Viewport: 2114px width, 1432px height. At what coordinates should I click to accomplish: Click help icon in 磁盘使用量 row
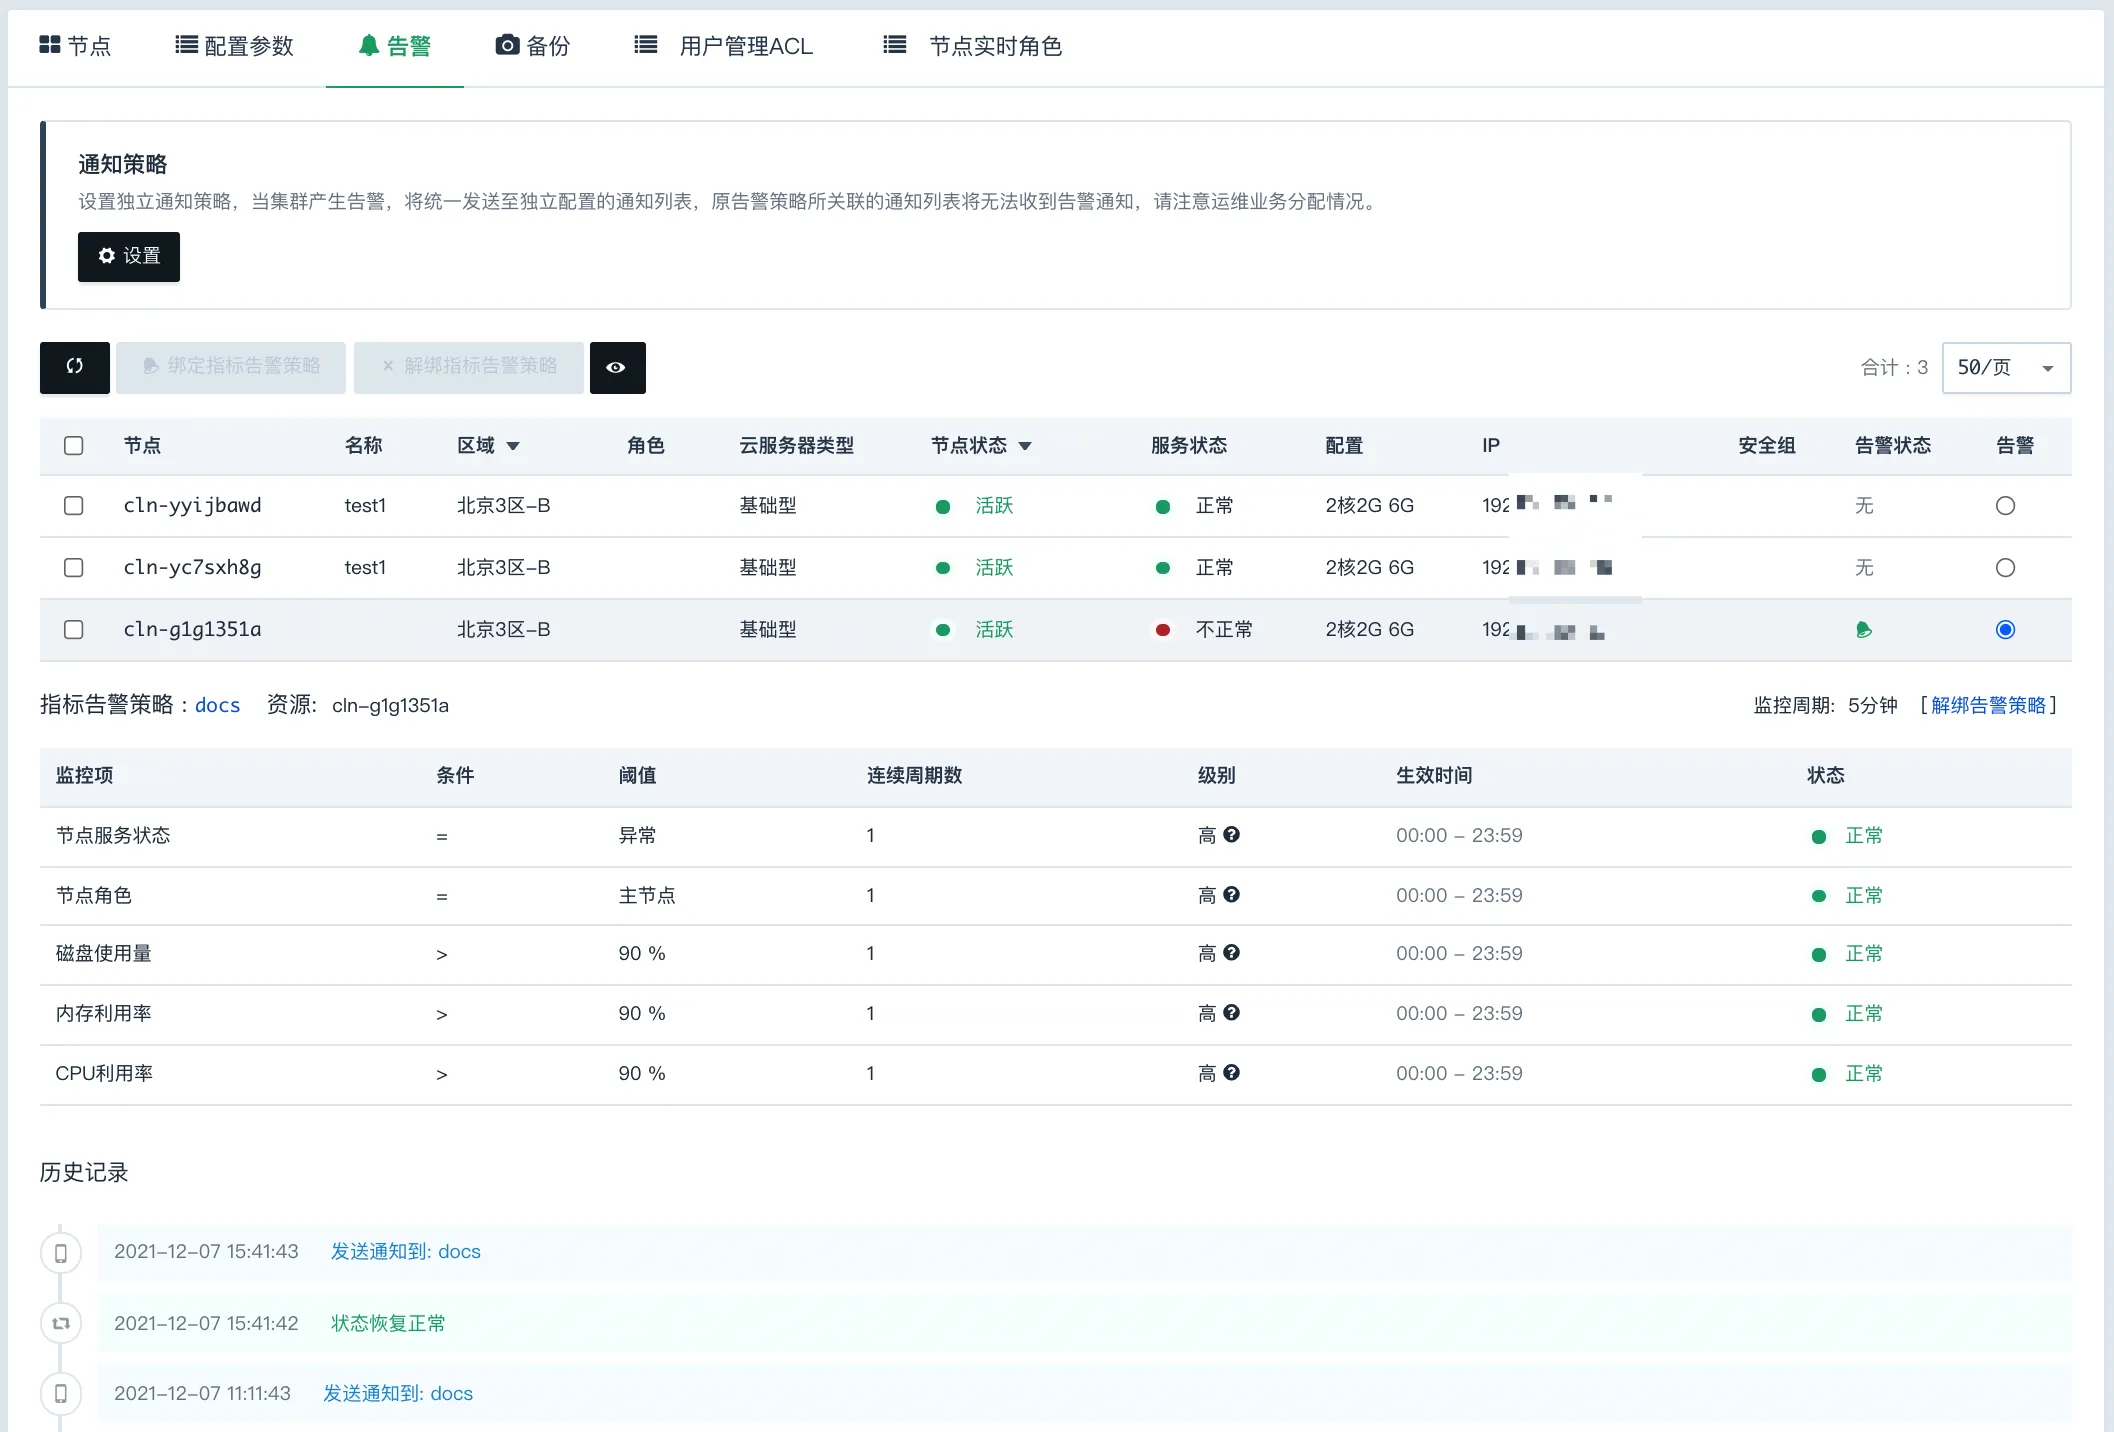1232,953
